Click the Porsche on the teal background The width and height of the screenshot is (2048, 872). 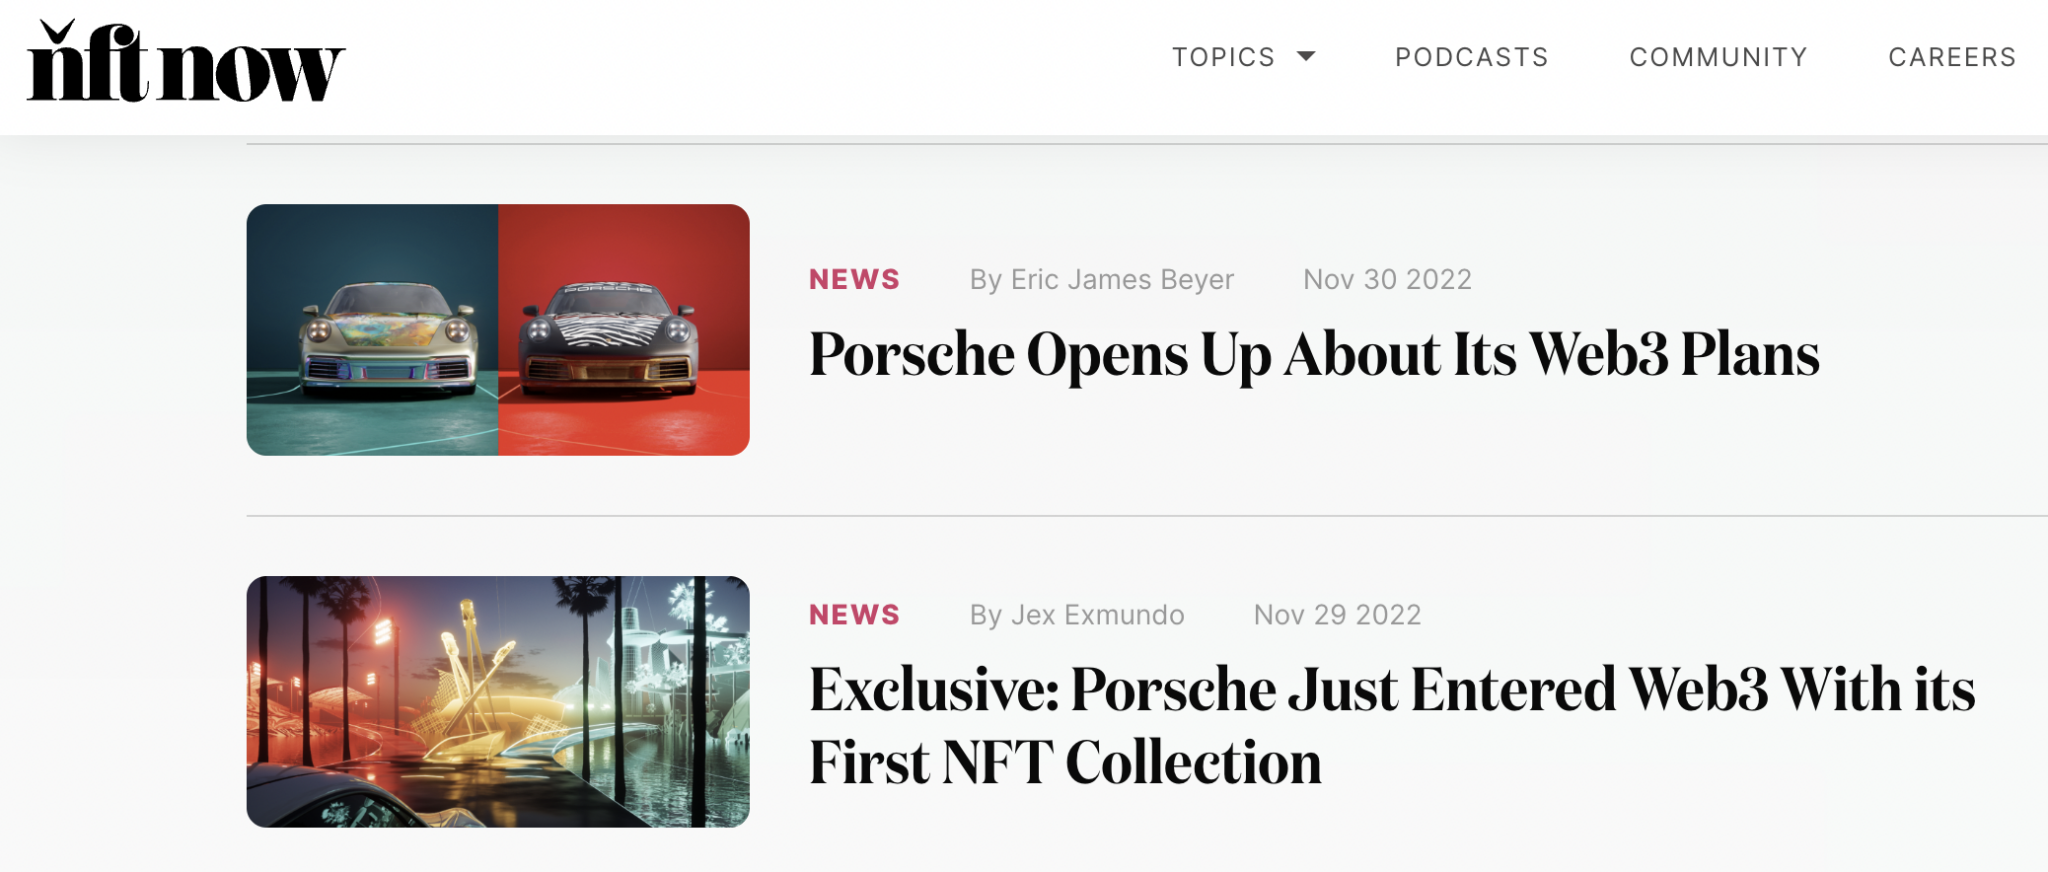click(388, 340)
